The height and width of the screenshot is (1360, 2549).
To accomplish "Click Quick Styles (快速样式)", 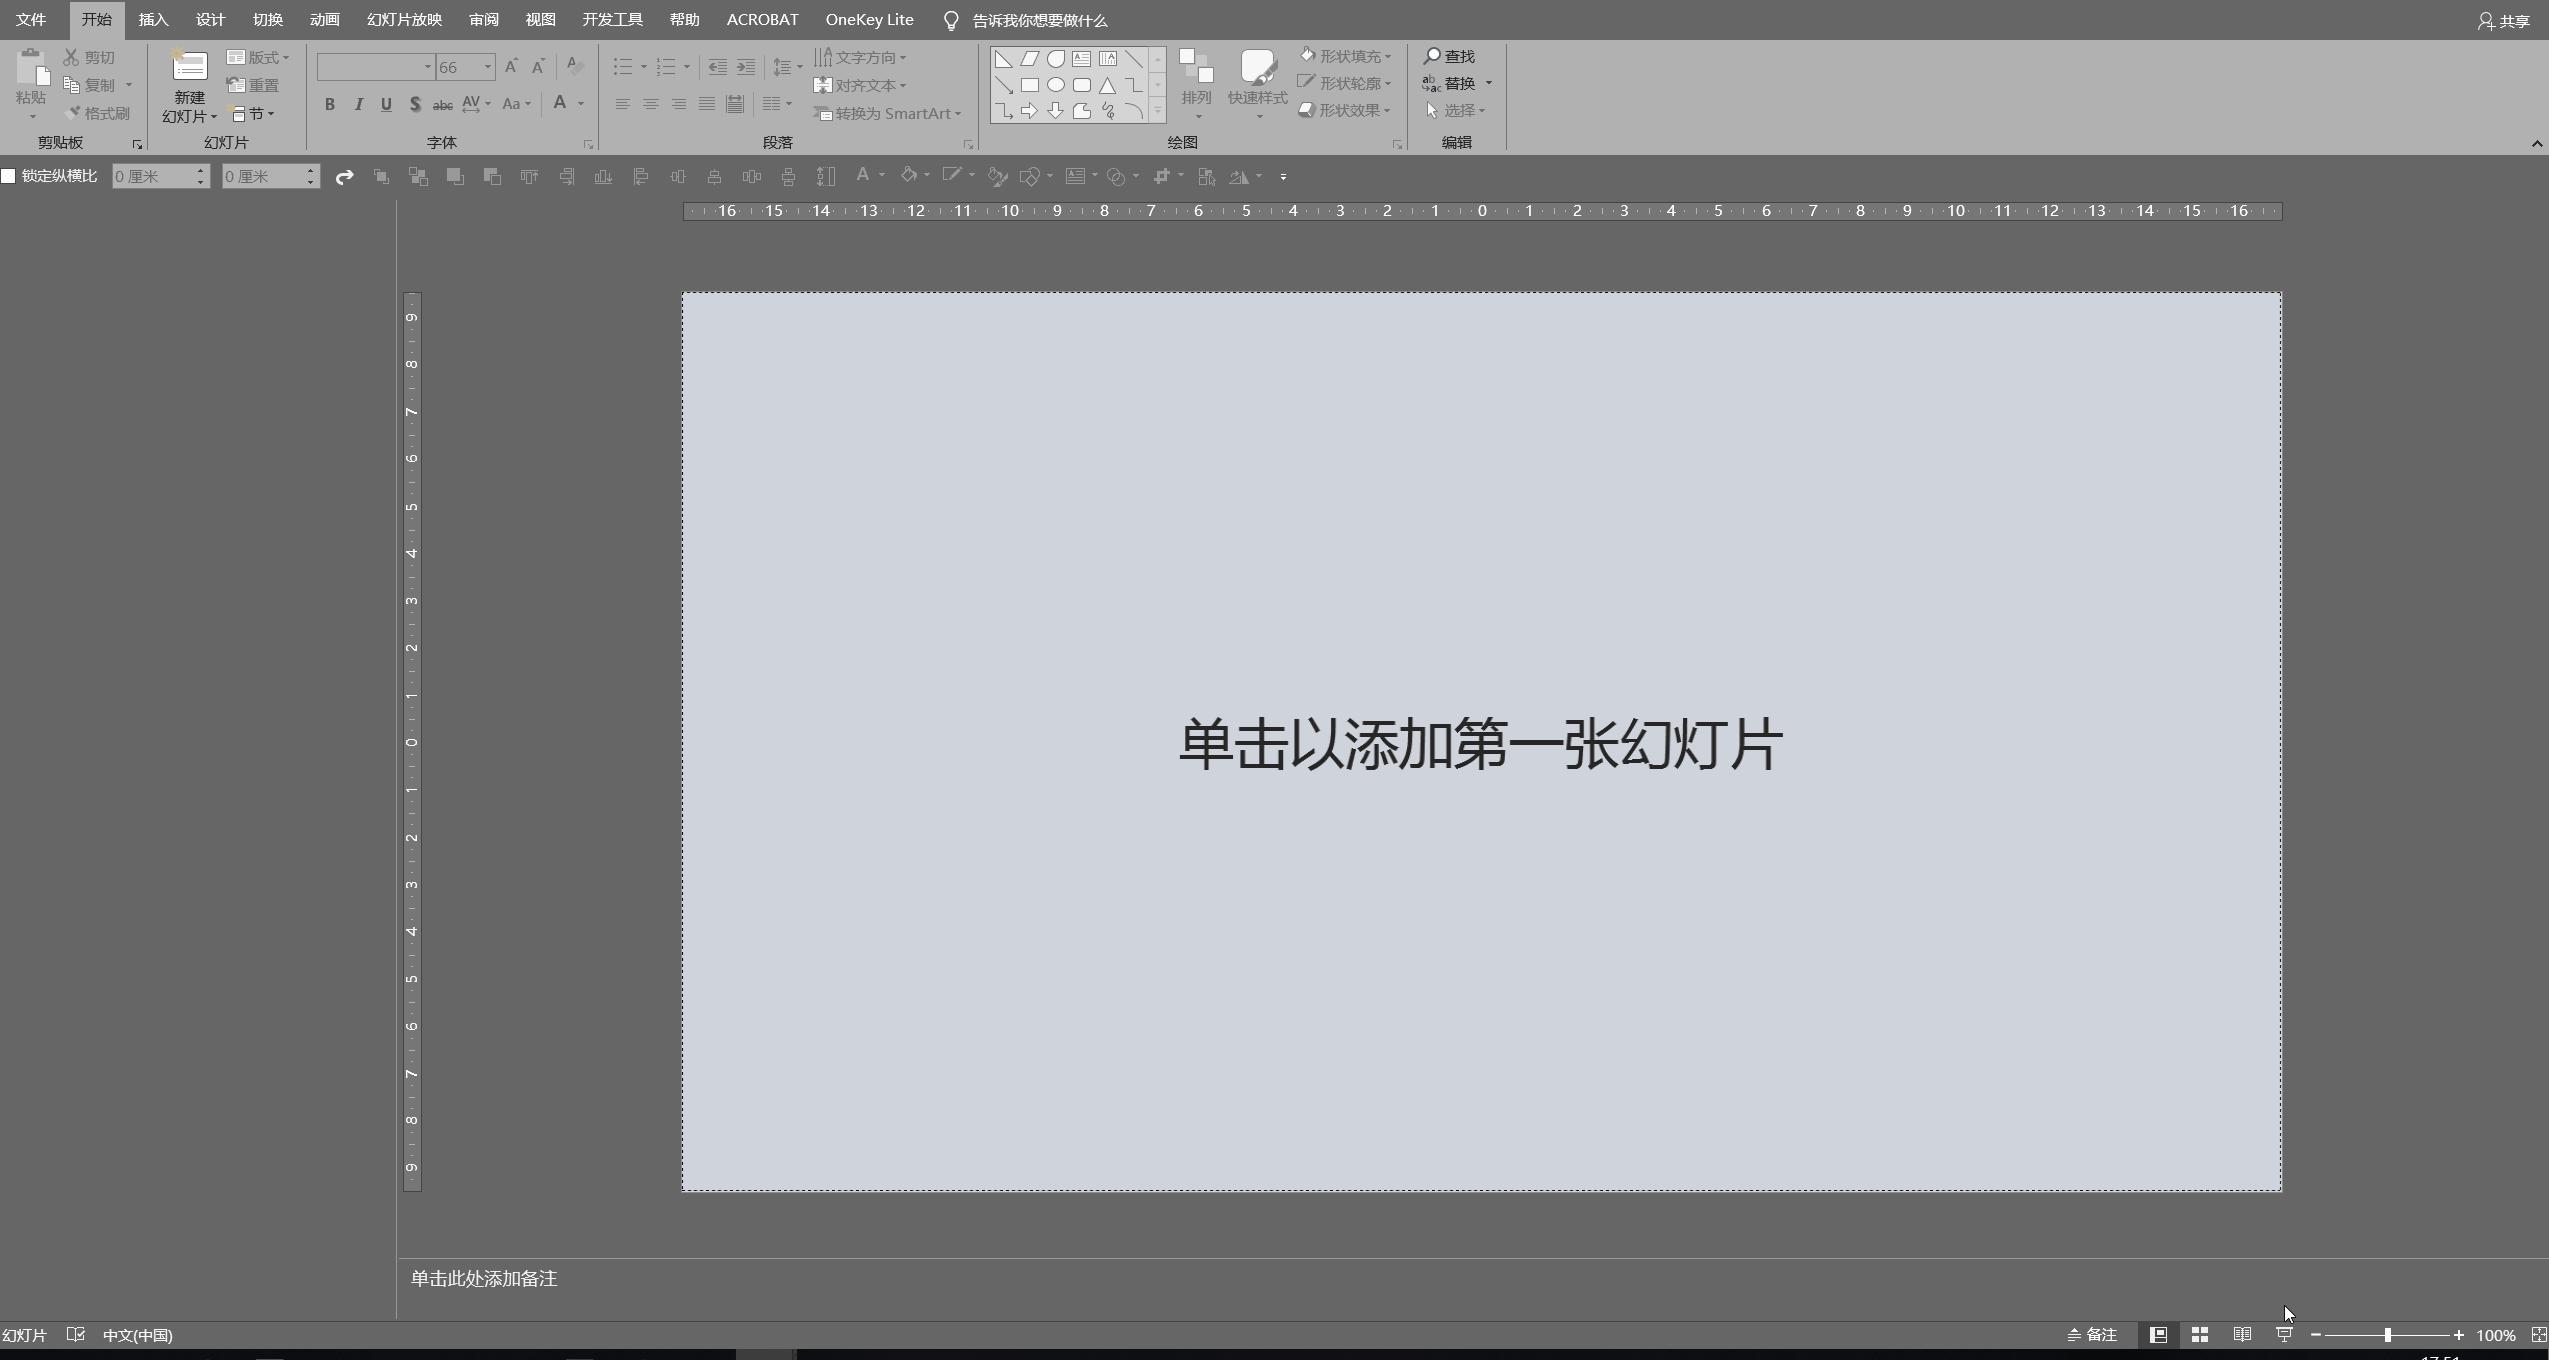I will (1255, 85).
